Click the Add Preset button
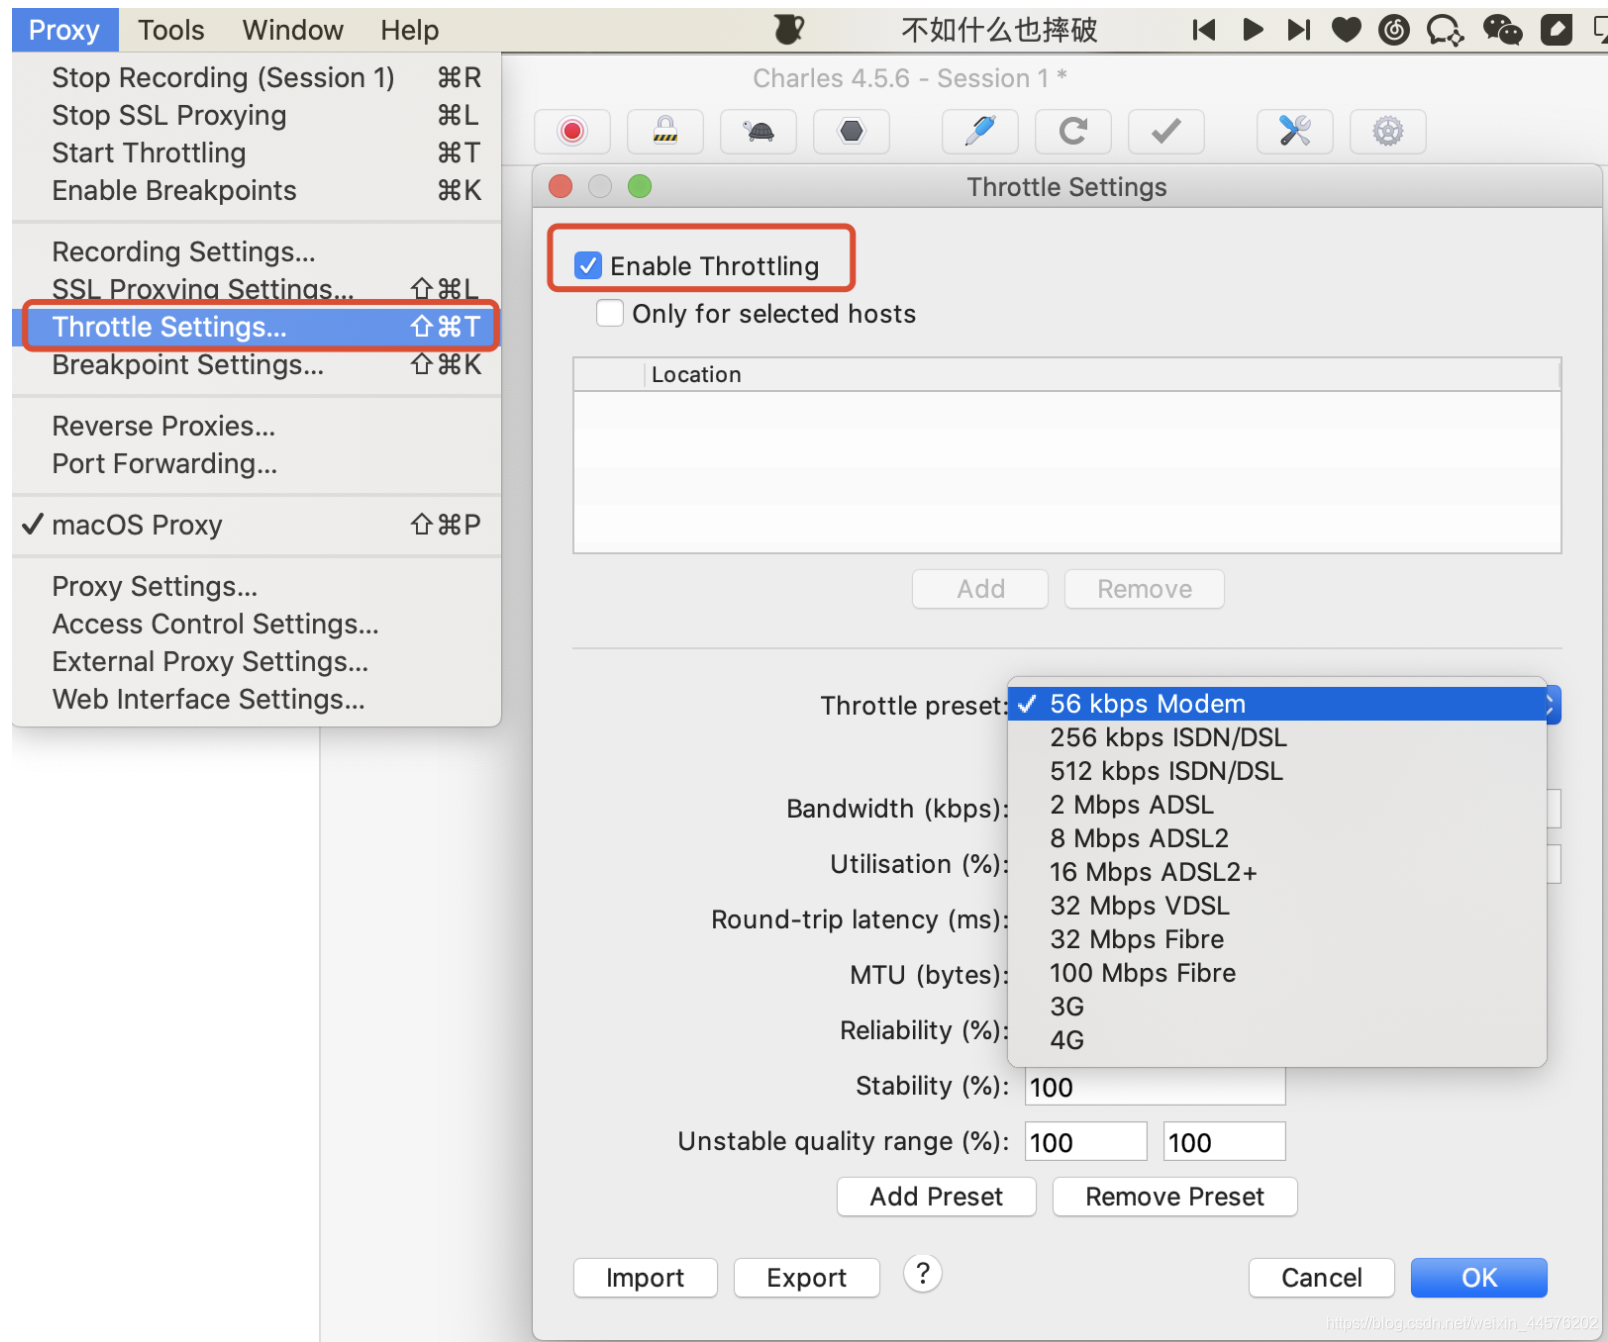 click(936, 1197)
